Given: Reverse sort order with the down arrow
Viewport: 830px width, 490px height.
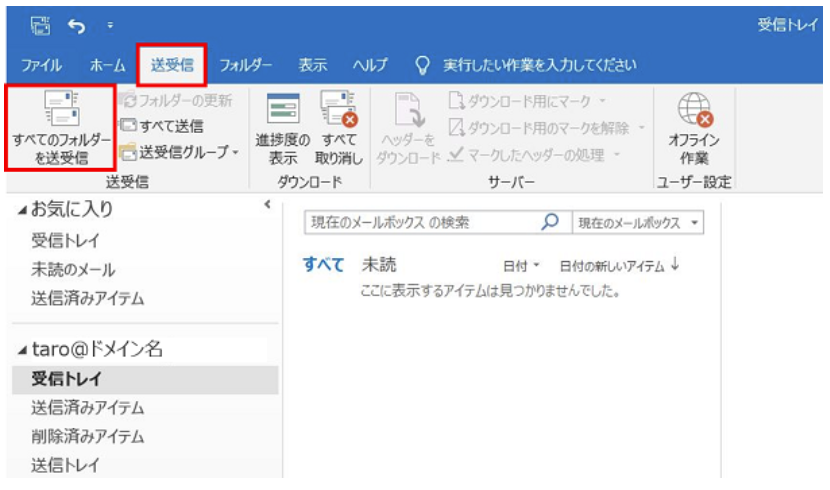Looking at the screenshot, I should pos(675,264).
